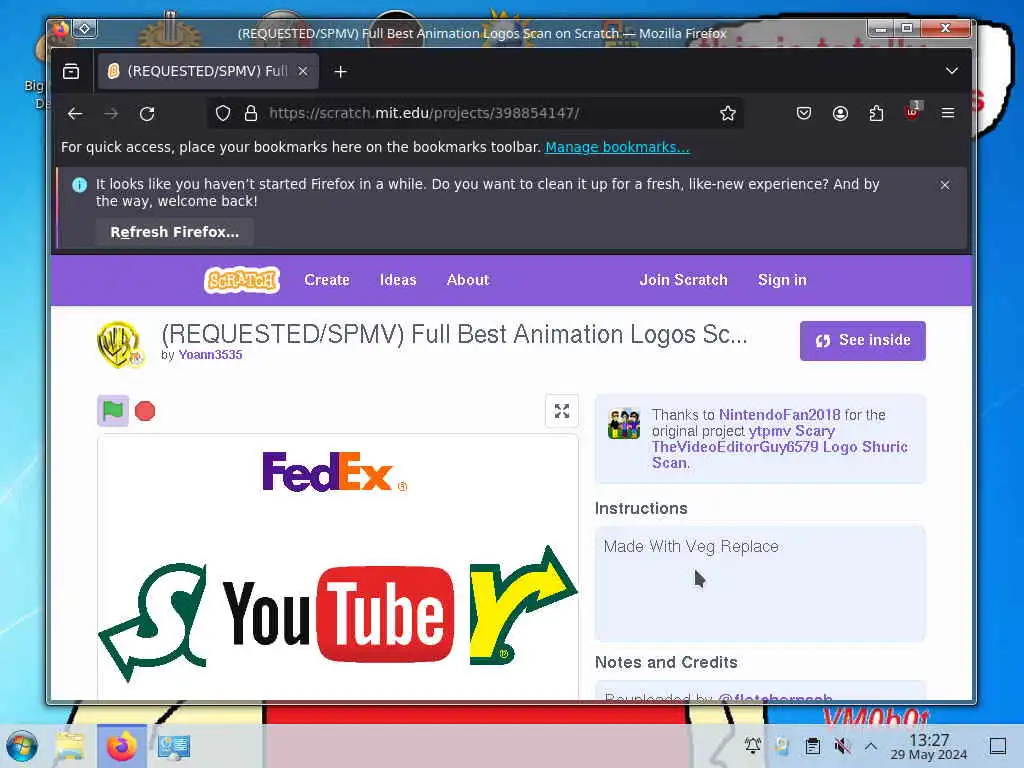This screenshot has width=1024, height=768.
Task: Click Join Scratch
Action: (x=683, y=280)
